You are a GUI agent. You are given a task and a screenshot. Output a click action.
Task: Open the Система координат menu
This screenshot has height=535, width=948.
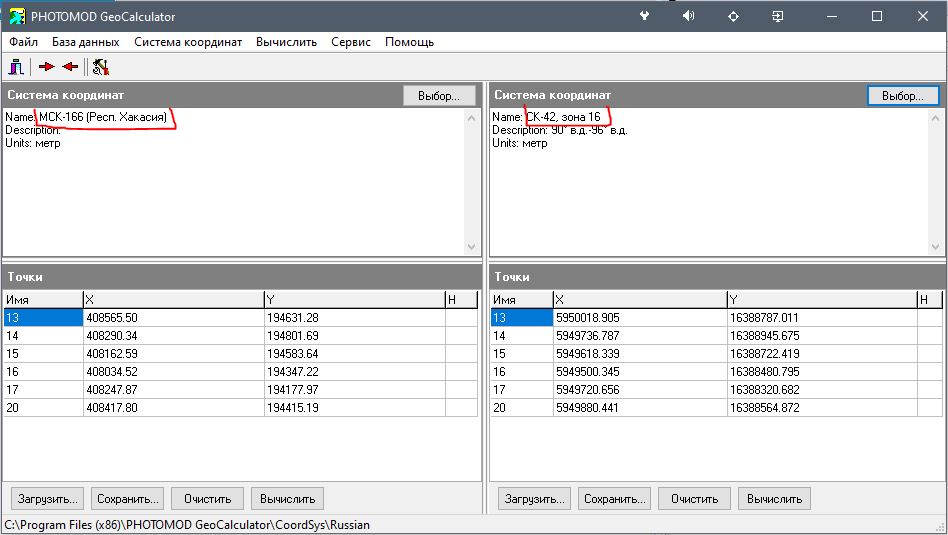point(188,42)
